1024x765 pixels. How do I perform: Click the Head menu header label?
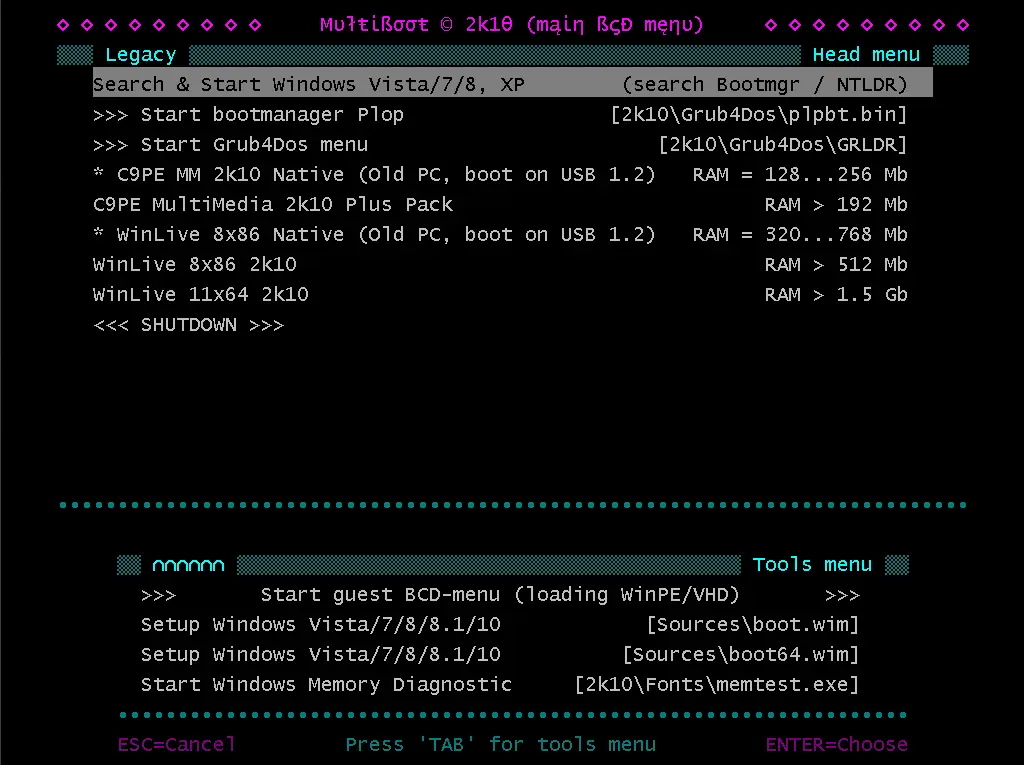tap(866, 55)
